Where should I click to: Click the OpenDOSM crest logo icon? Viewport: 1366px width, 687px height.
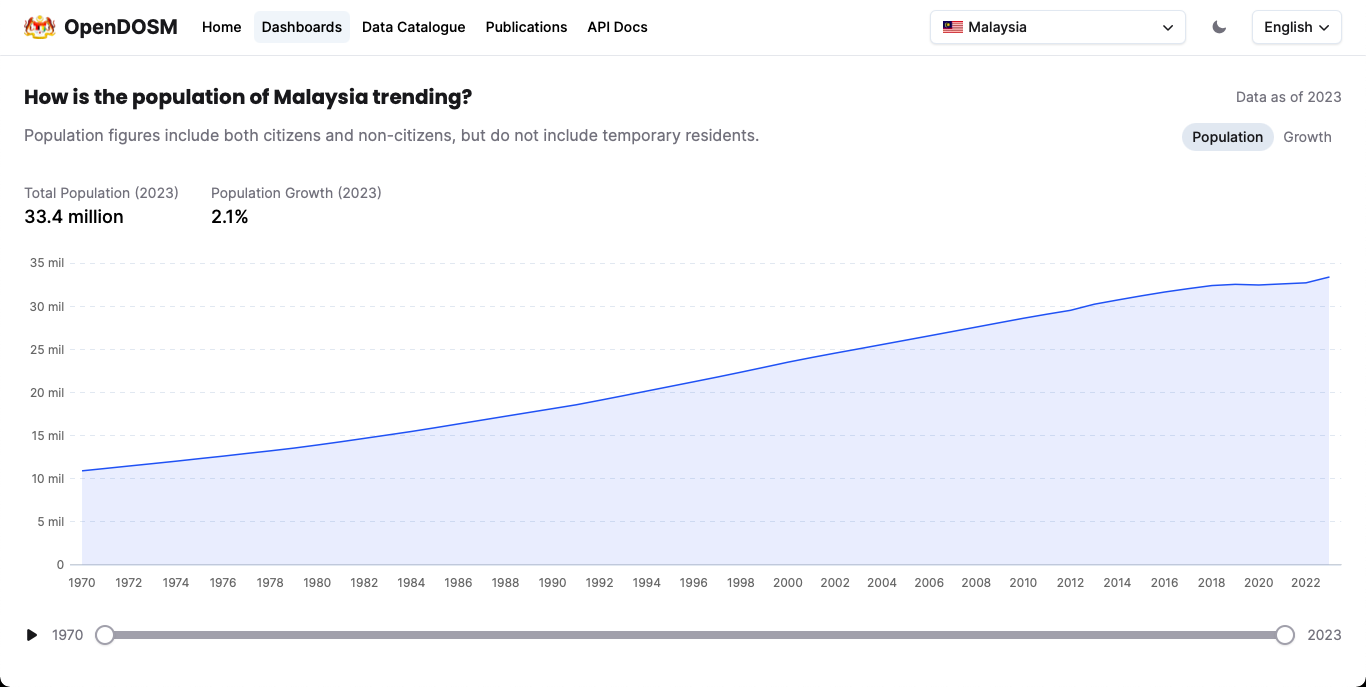[x=39, y=27]
